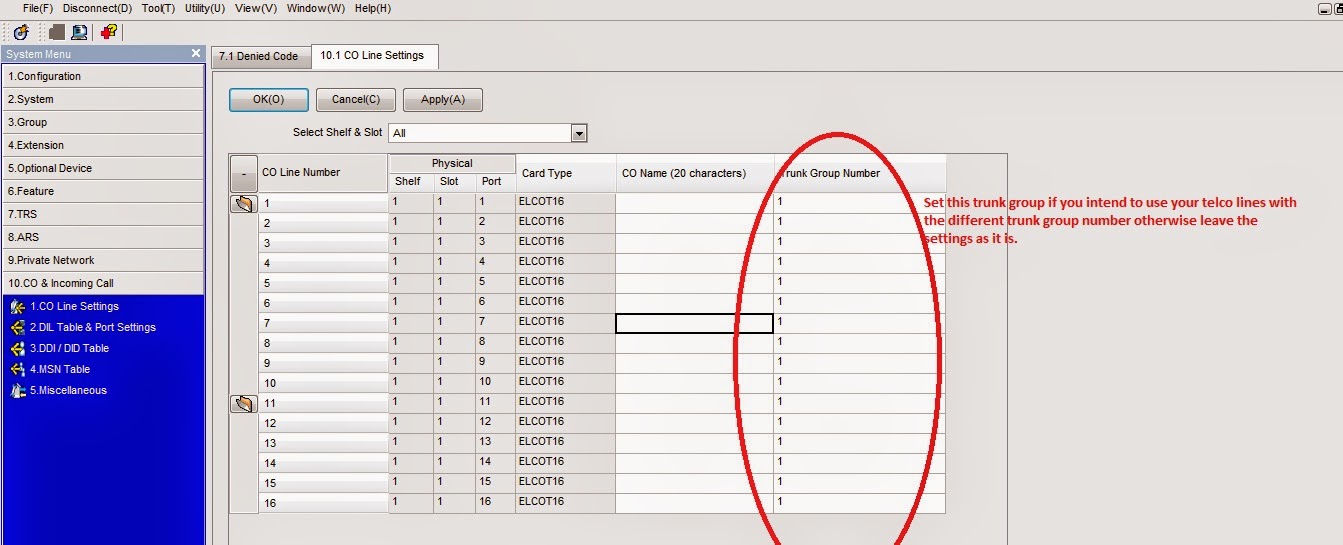1343x545 pixels.
Task: Open the Disconnect(D) menu
Action: tap(97, 8)
